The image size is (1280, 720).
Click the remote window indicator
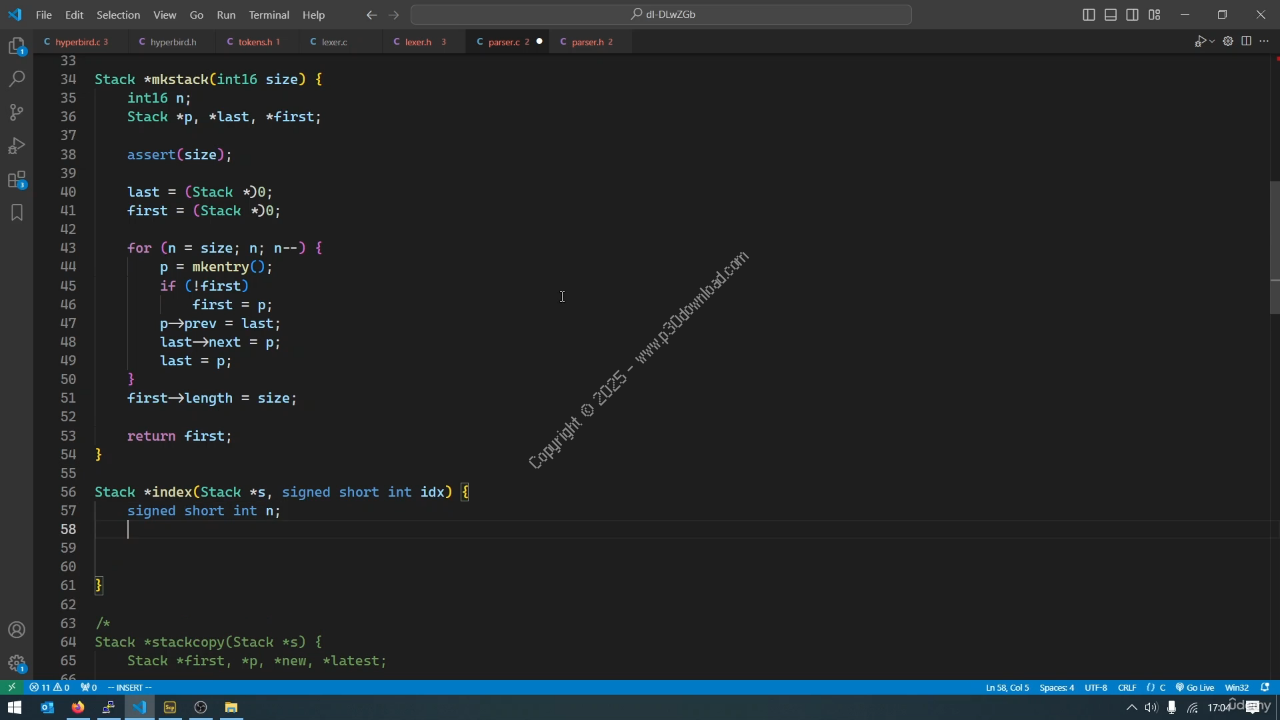click(11, 688)
